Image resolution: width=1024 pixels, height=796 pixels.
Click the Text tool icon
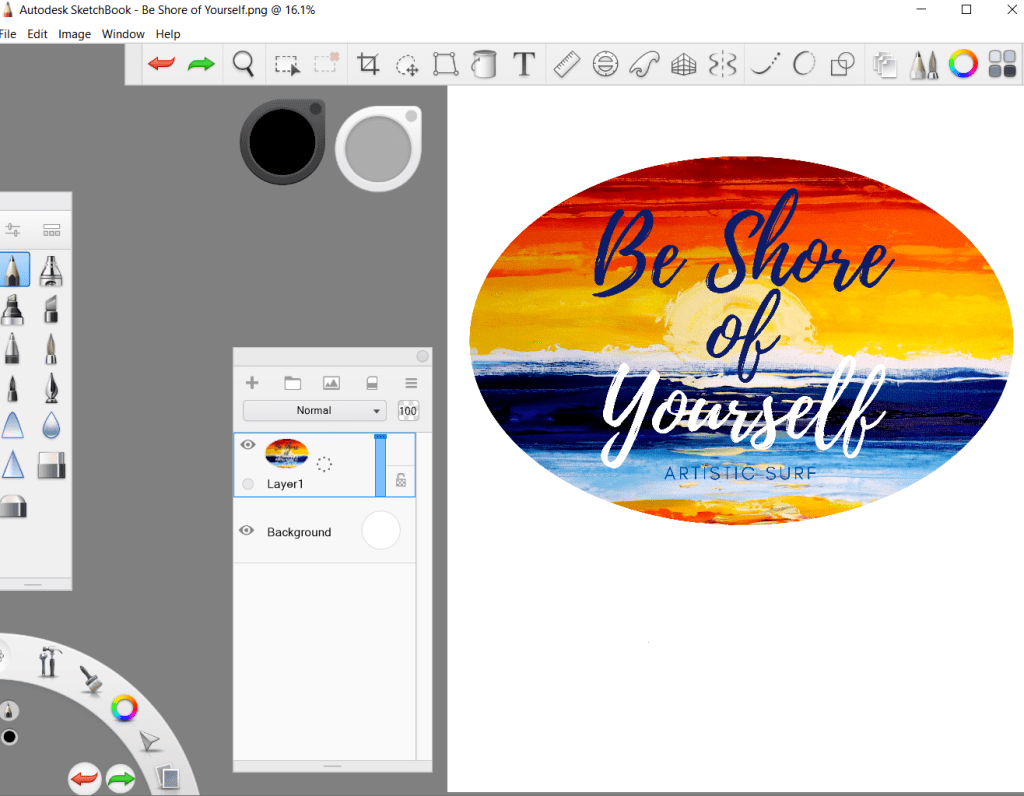[x=524, y=65]
